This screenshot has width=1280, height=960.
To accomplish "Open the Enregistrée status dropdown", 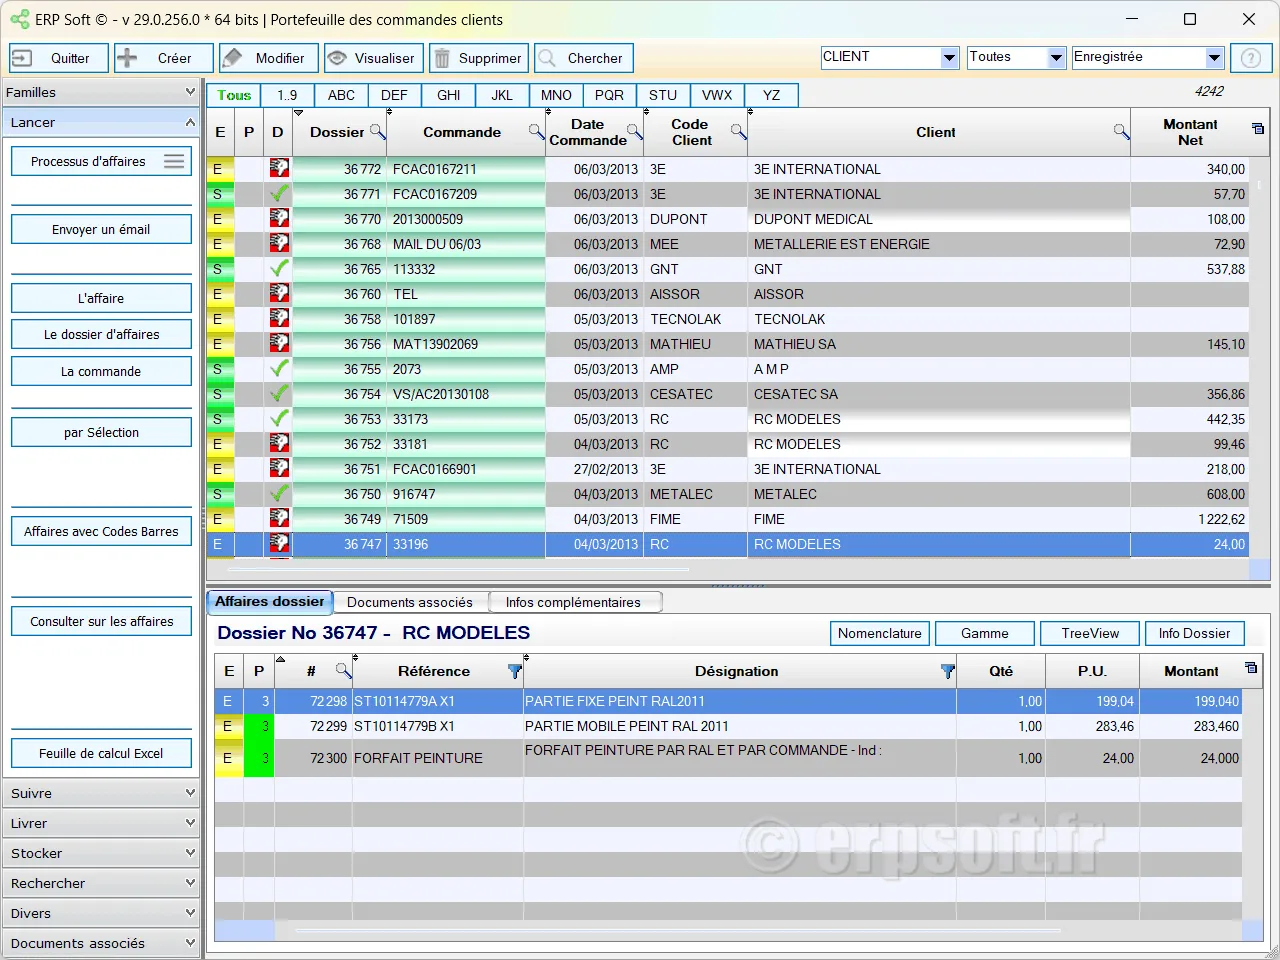I will [x=1214, y=58].
